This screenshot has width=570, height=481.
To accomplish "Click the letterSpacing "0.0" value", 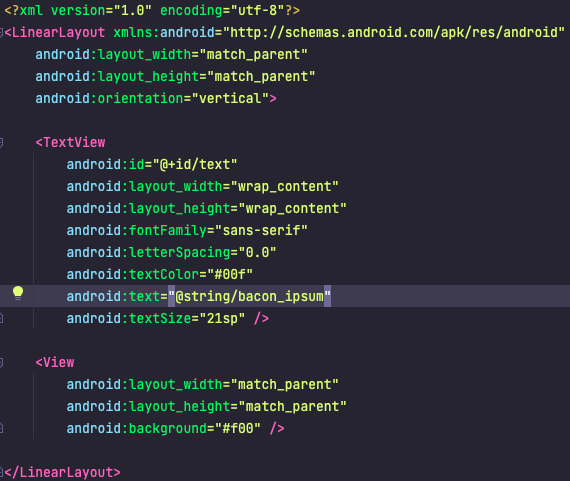I will point(257,253).
